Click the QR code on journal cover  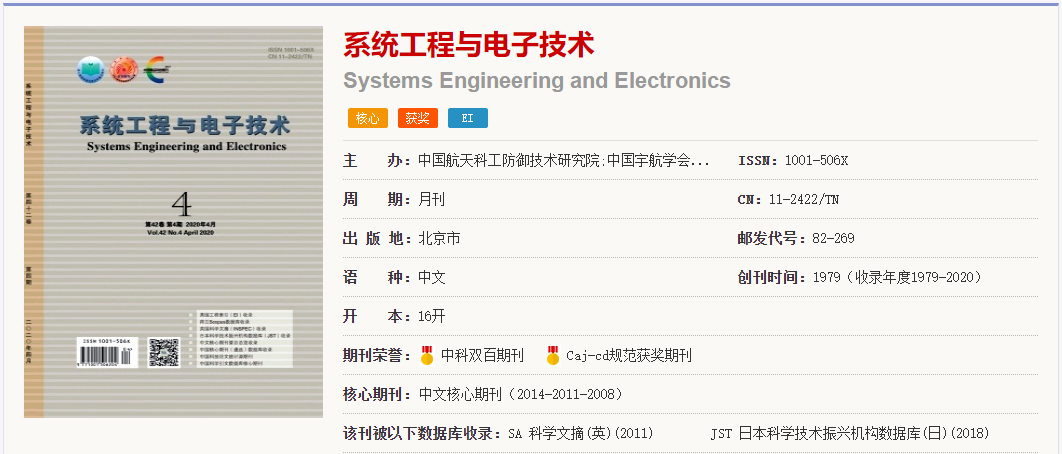[163, 352]
